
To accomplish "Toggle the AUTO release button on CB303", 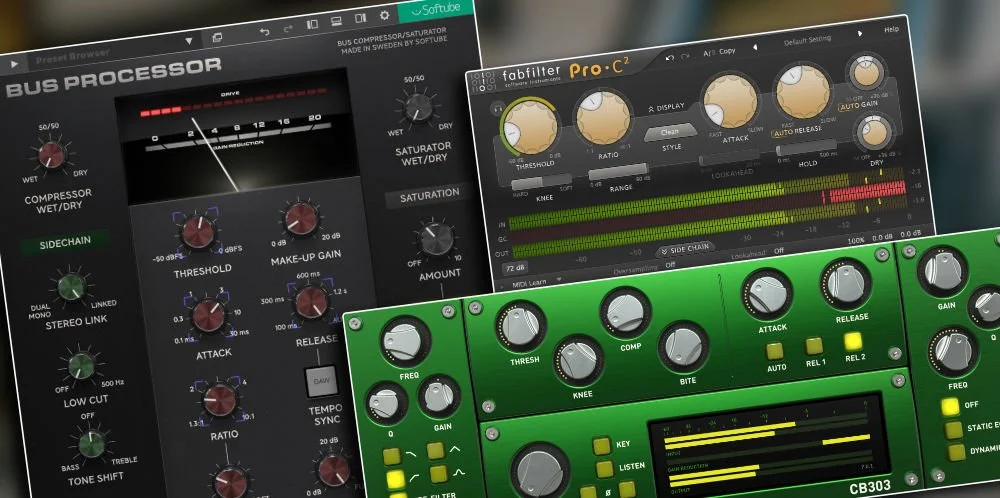I will [775, 351].
